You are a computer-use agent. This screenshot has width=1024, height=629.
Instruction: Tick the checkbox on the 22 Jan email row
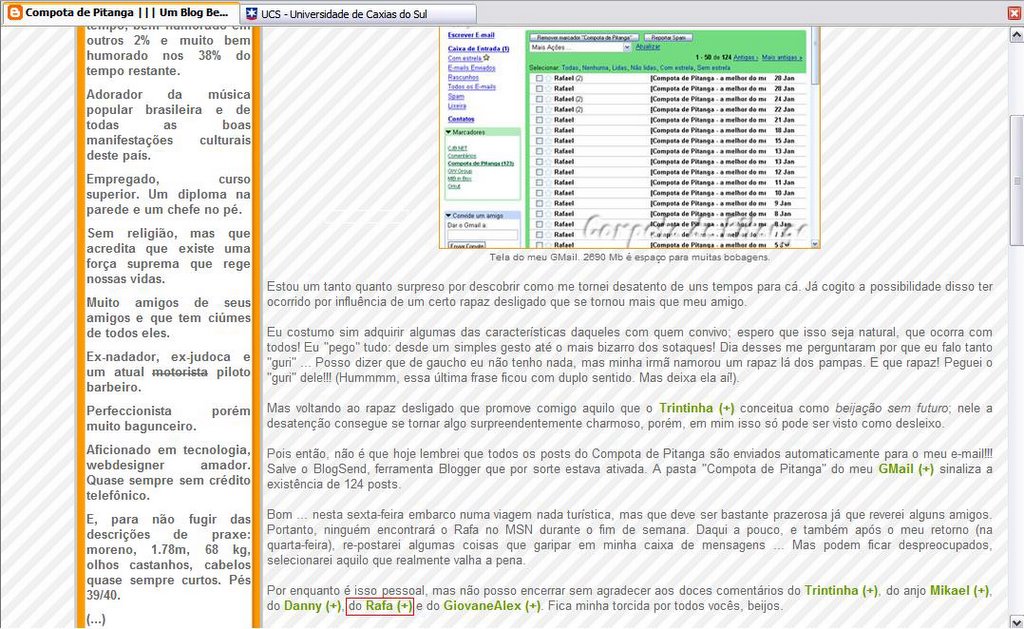tap(539, 110)
